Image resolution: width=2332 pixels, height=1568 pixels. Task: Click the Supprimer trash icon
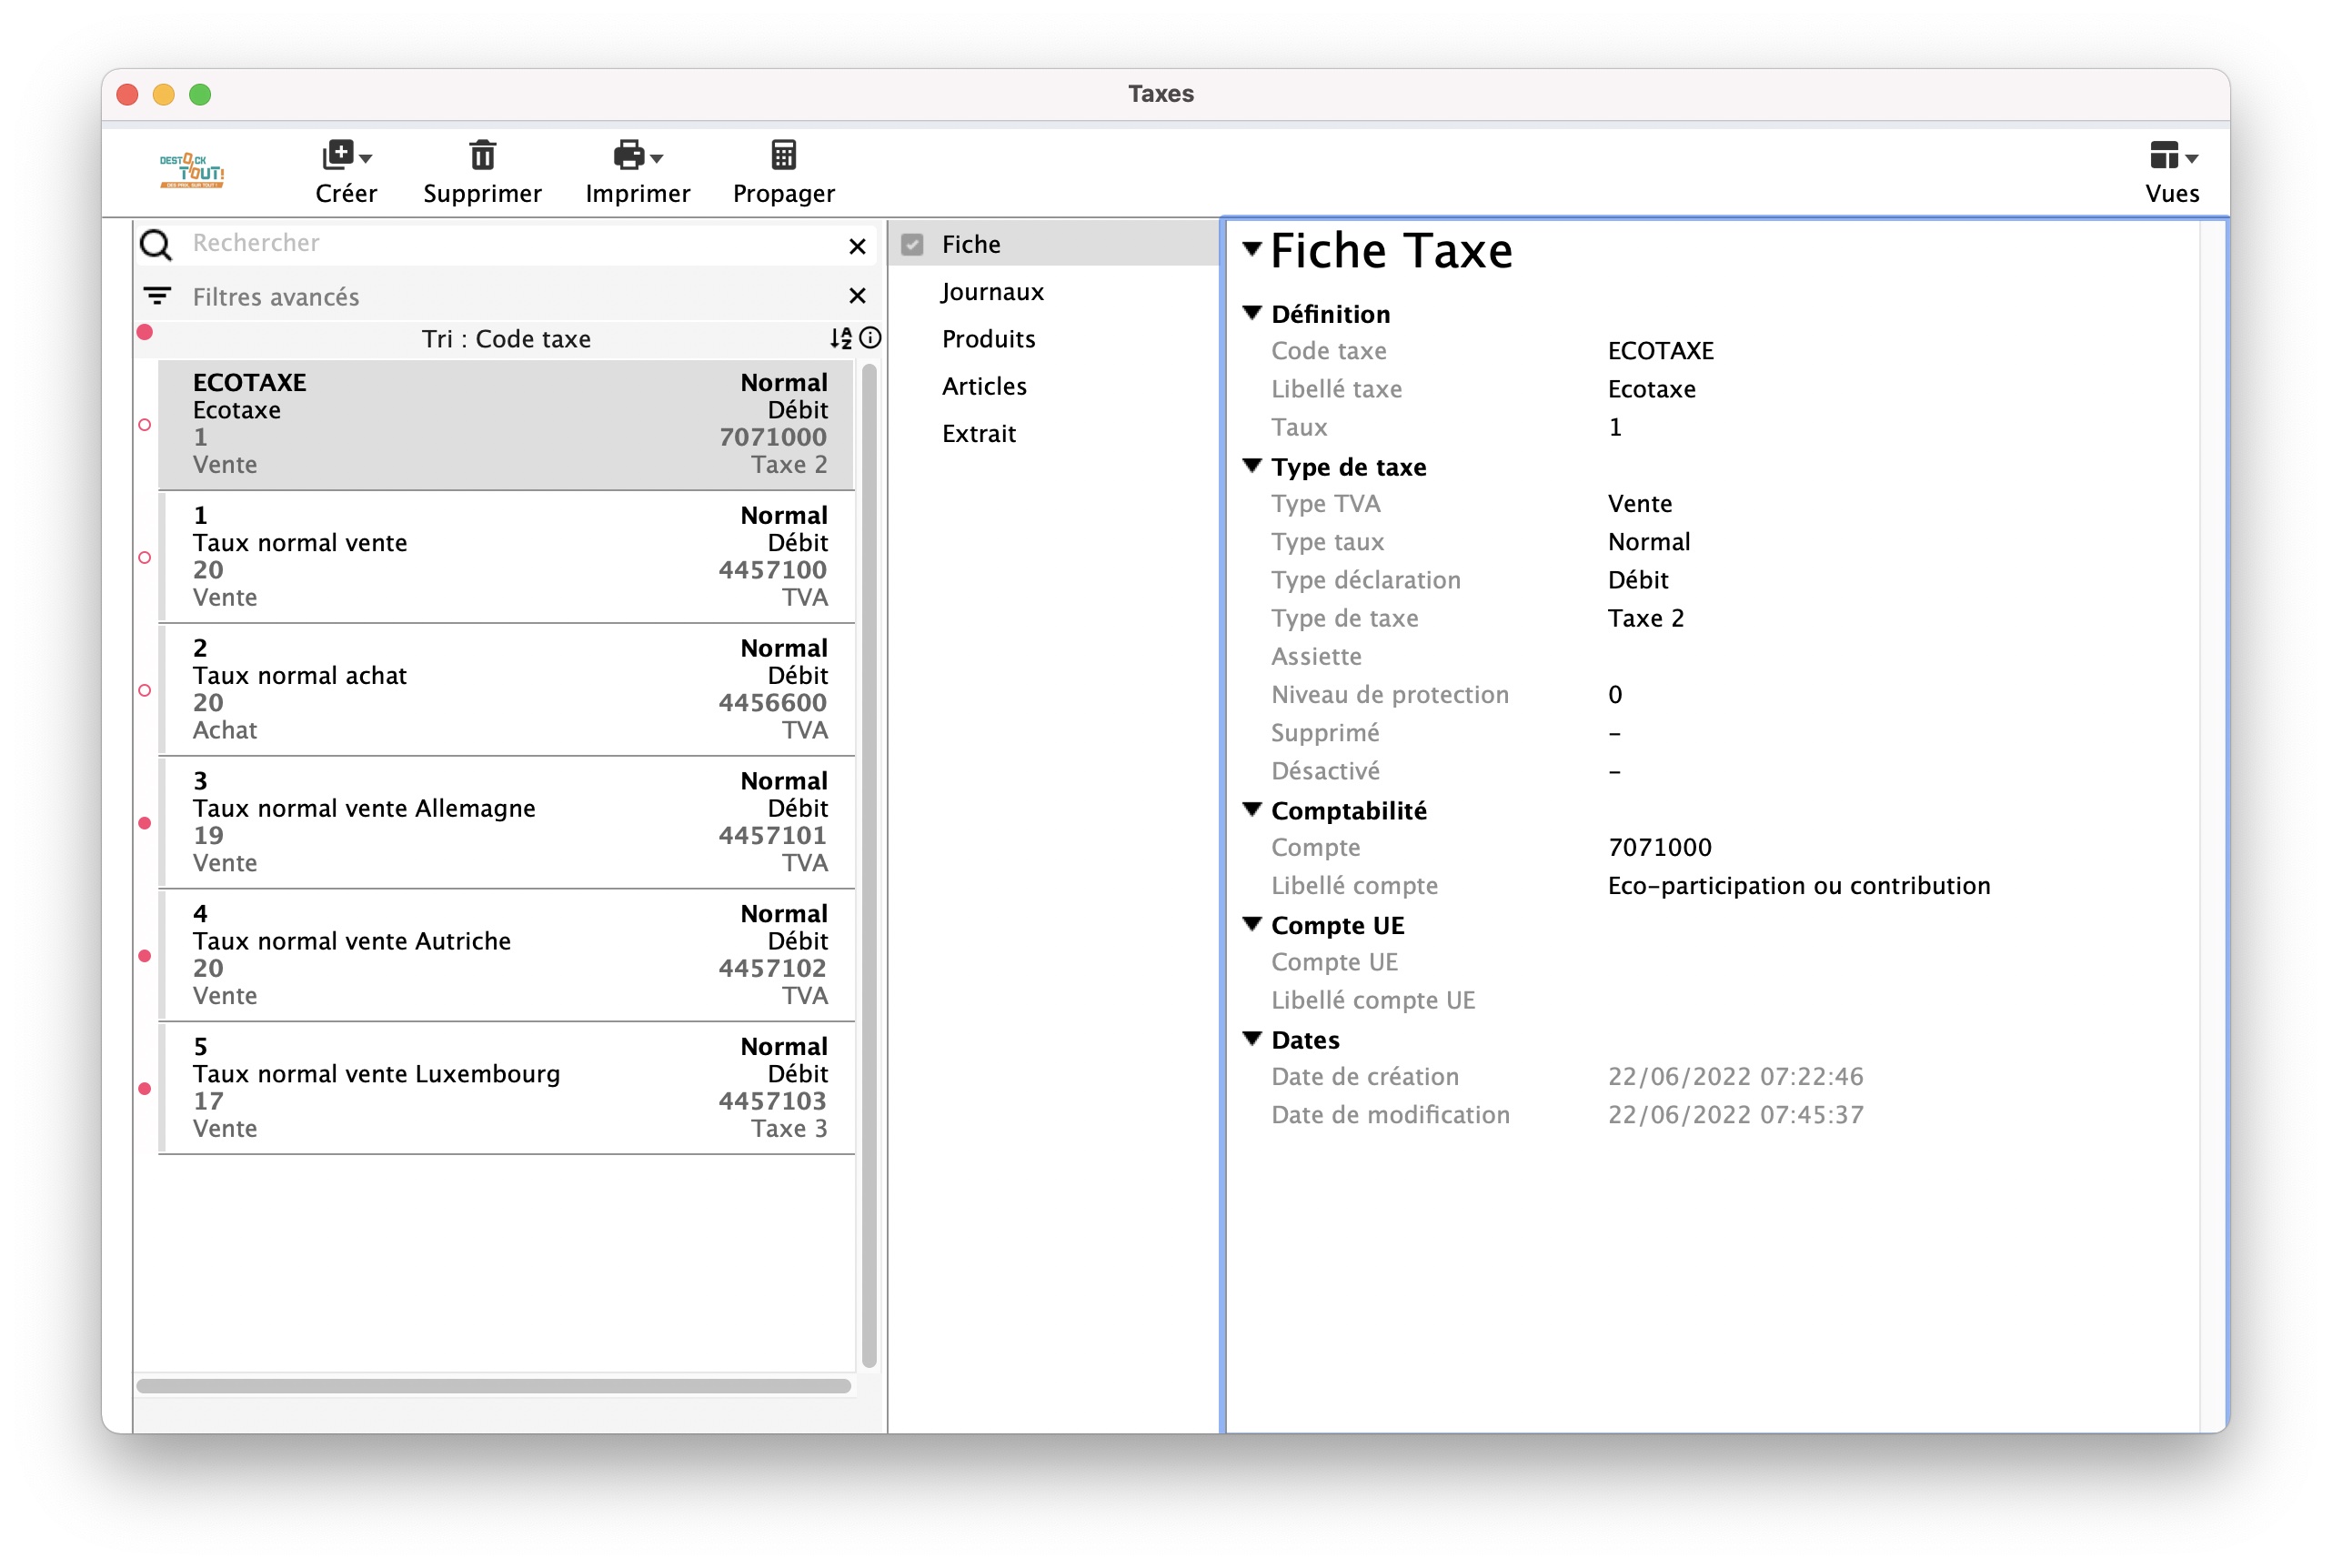pyautogui.click(x=482, y=155)
